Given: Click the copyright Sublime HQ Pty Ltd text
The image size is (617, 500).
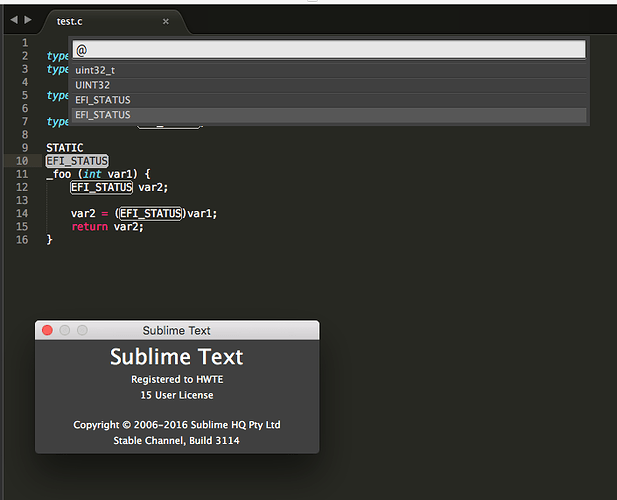Looking at the screenshot, I should (177, 425).
